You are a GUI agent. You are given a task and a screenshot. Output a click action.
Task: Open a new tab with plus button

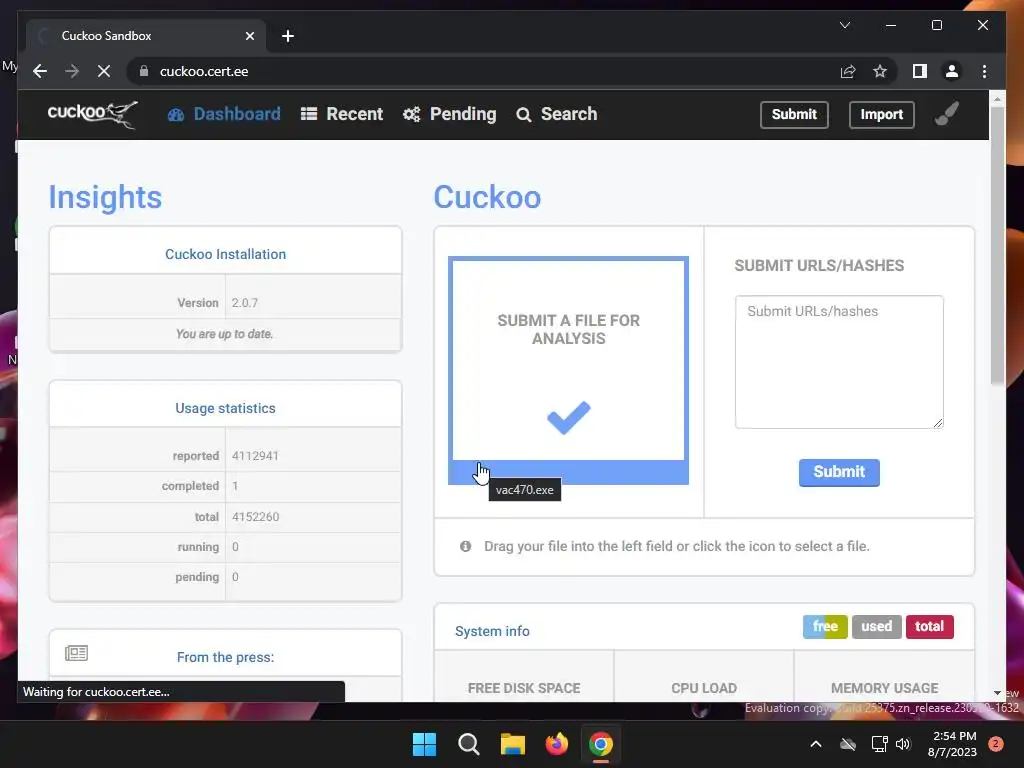(288, 36)
